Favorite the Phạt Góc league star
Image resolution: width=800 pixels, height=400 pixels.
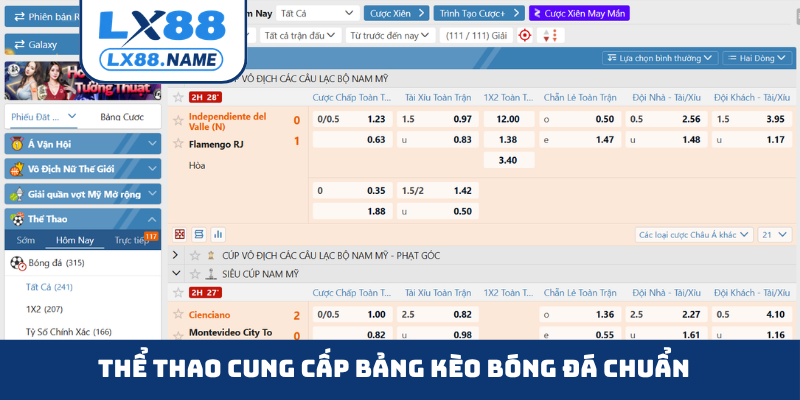[195, 256]
